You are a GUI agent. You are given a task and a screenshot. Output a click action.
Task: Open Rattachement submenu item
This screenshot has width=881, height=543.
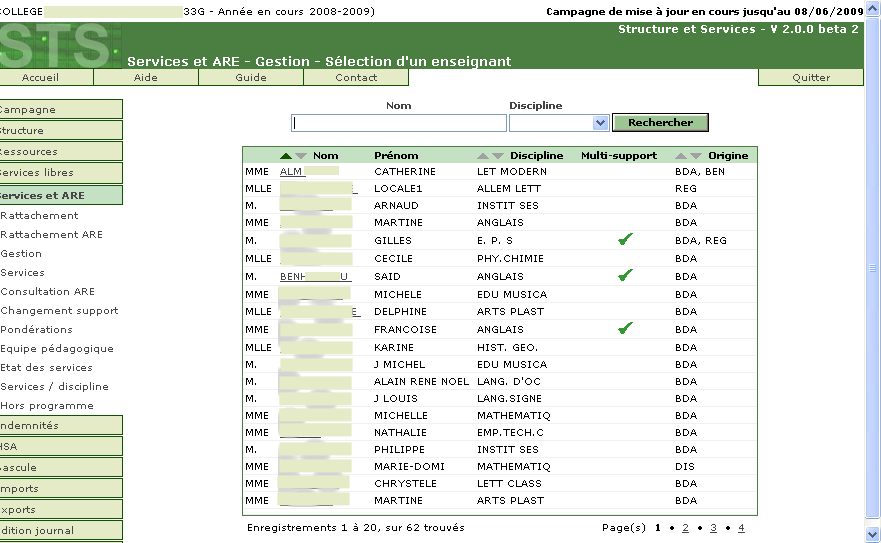tap(39, 215)
